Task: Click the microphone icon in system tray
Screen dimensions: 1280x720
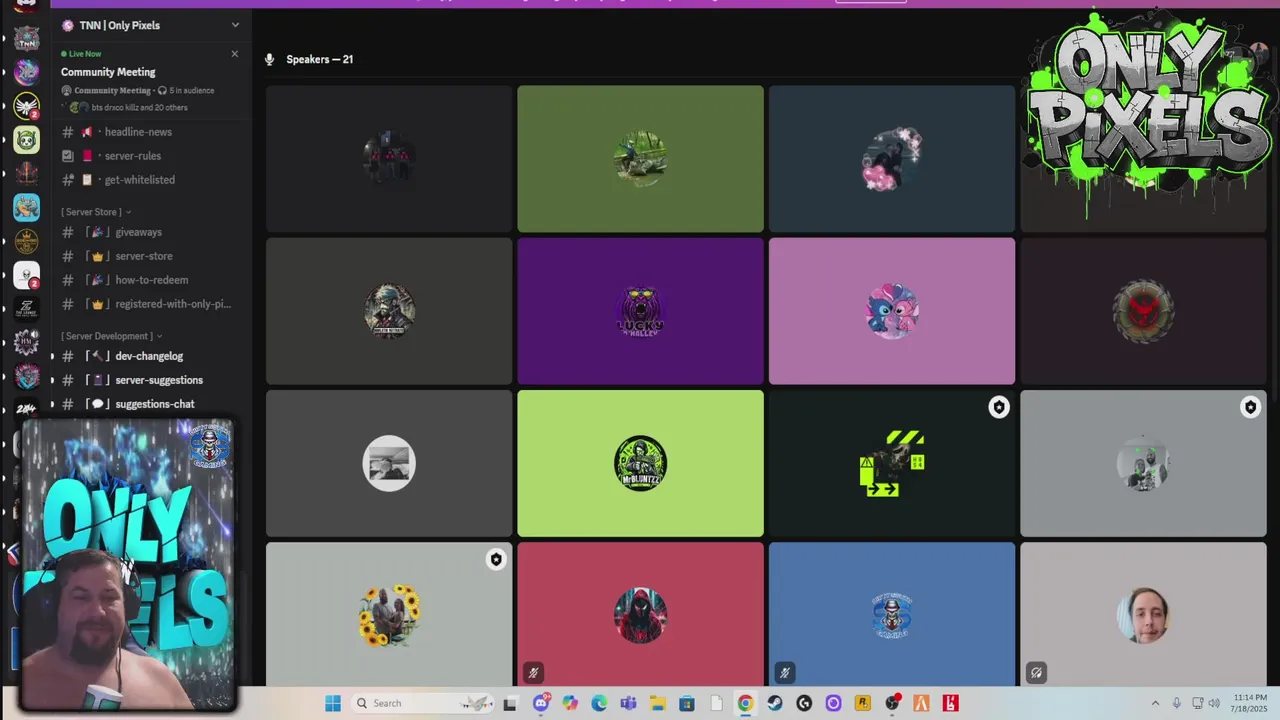Action: (1176, 703)
